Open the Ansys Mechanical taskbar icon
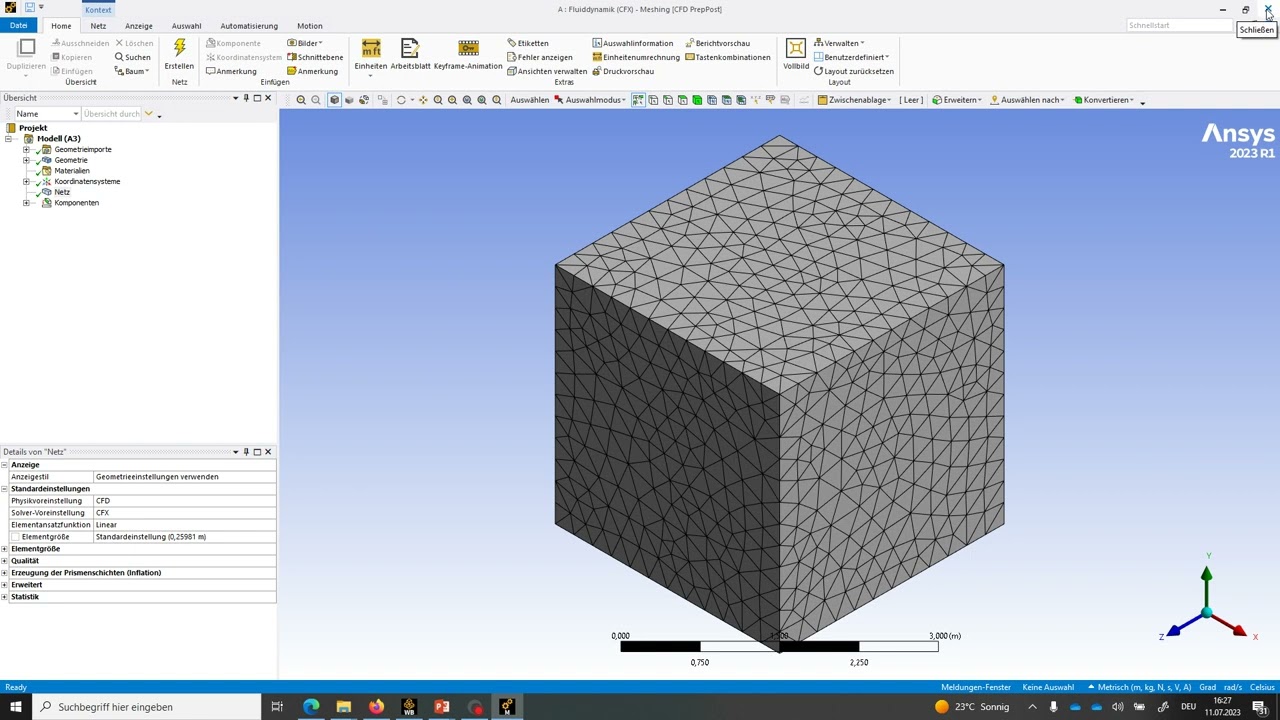1280x720 pixels. pos(507,707)
